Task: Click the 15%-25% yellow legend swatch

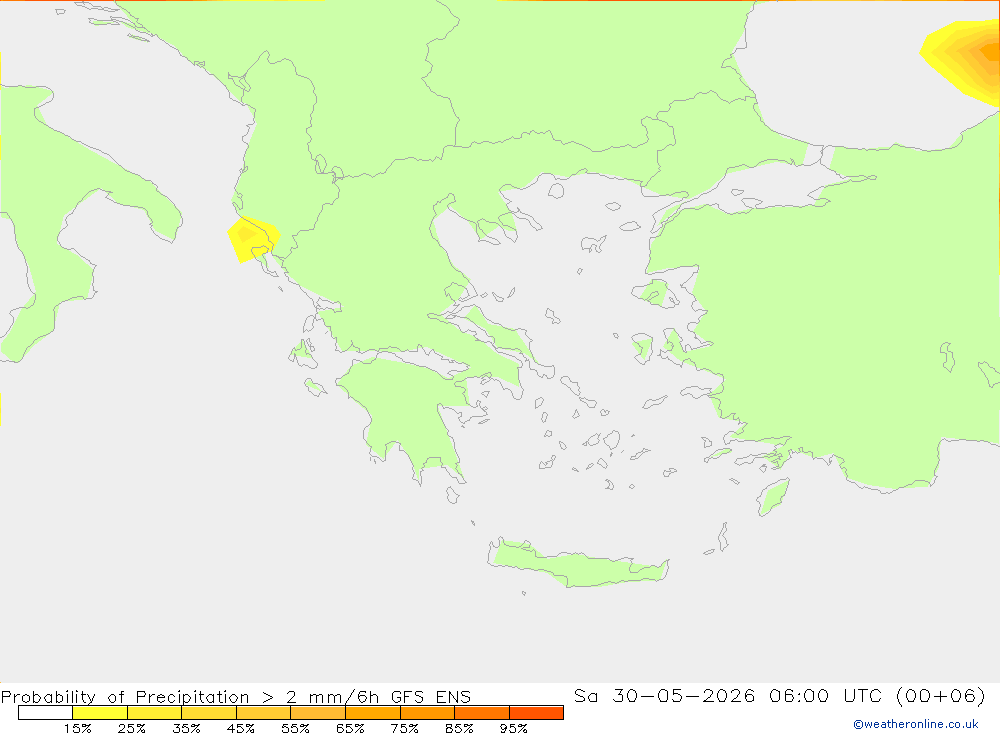Action: [x=100, y=712]
